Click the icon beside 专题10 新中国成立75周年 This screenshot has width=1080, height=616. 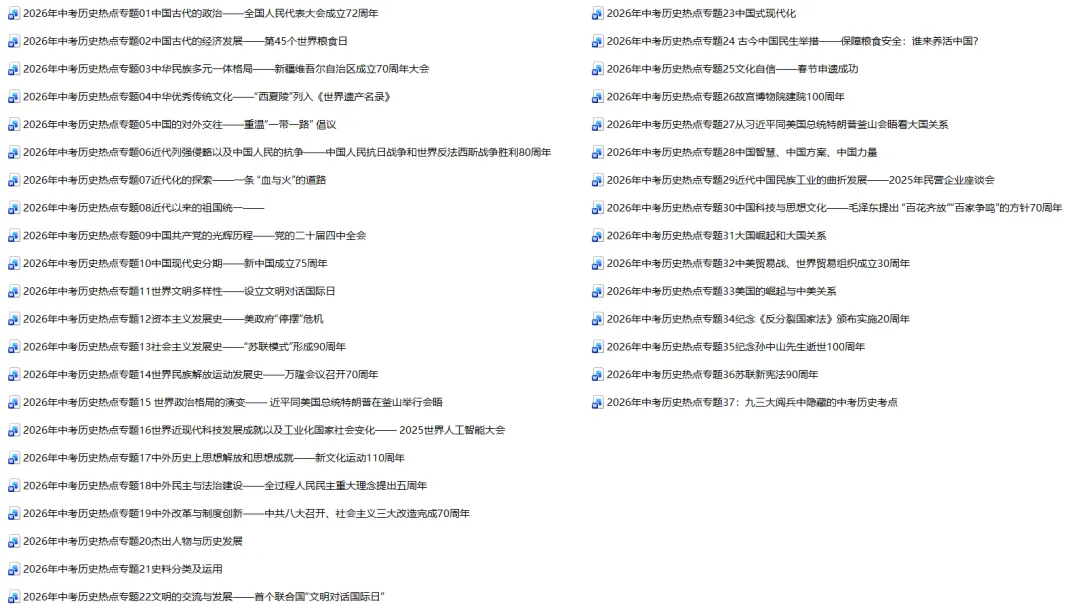click(14, 264)
